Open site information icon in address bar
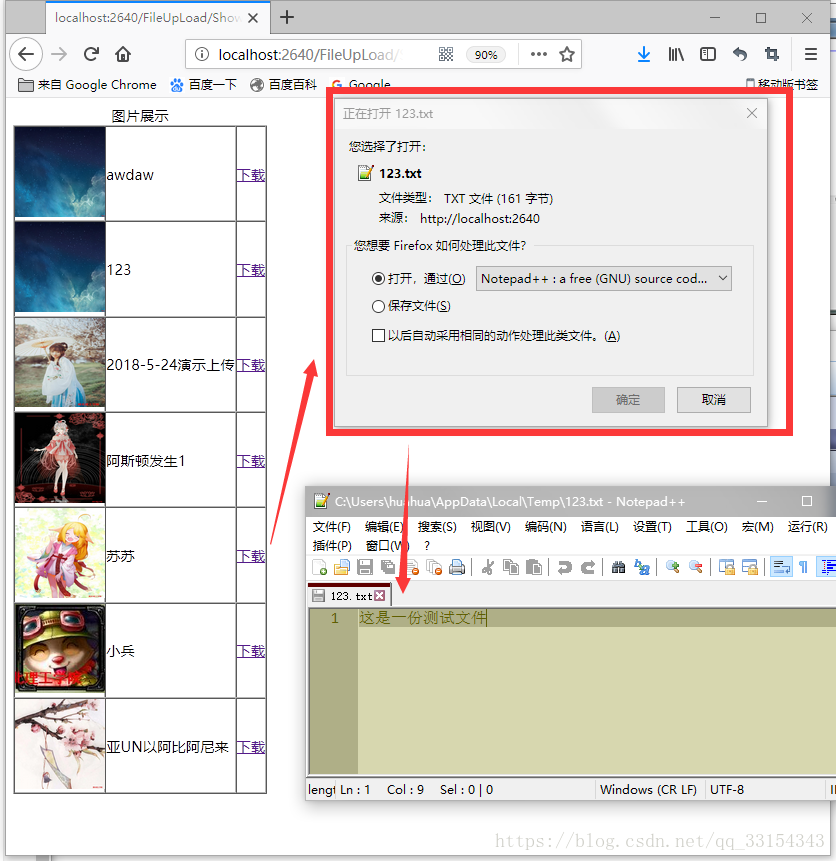The image size is (836, 861). [202, 54]
